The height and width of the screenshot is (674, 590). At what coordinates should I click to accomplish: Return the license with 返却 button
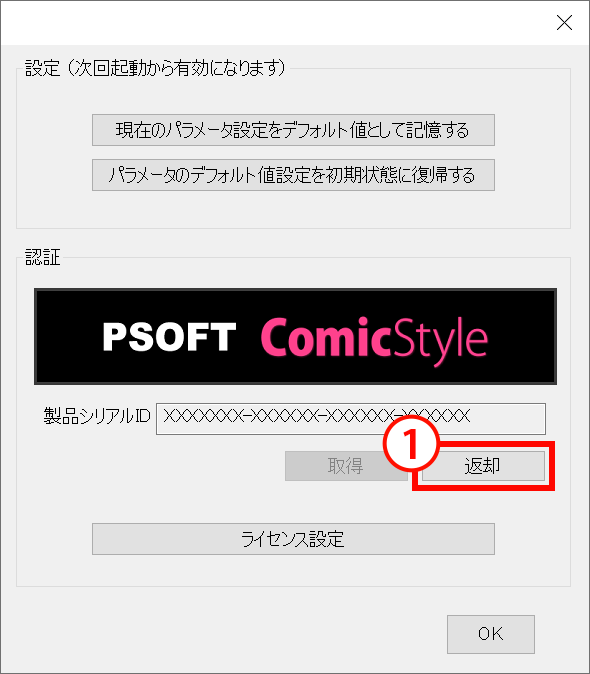[483, 466]
